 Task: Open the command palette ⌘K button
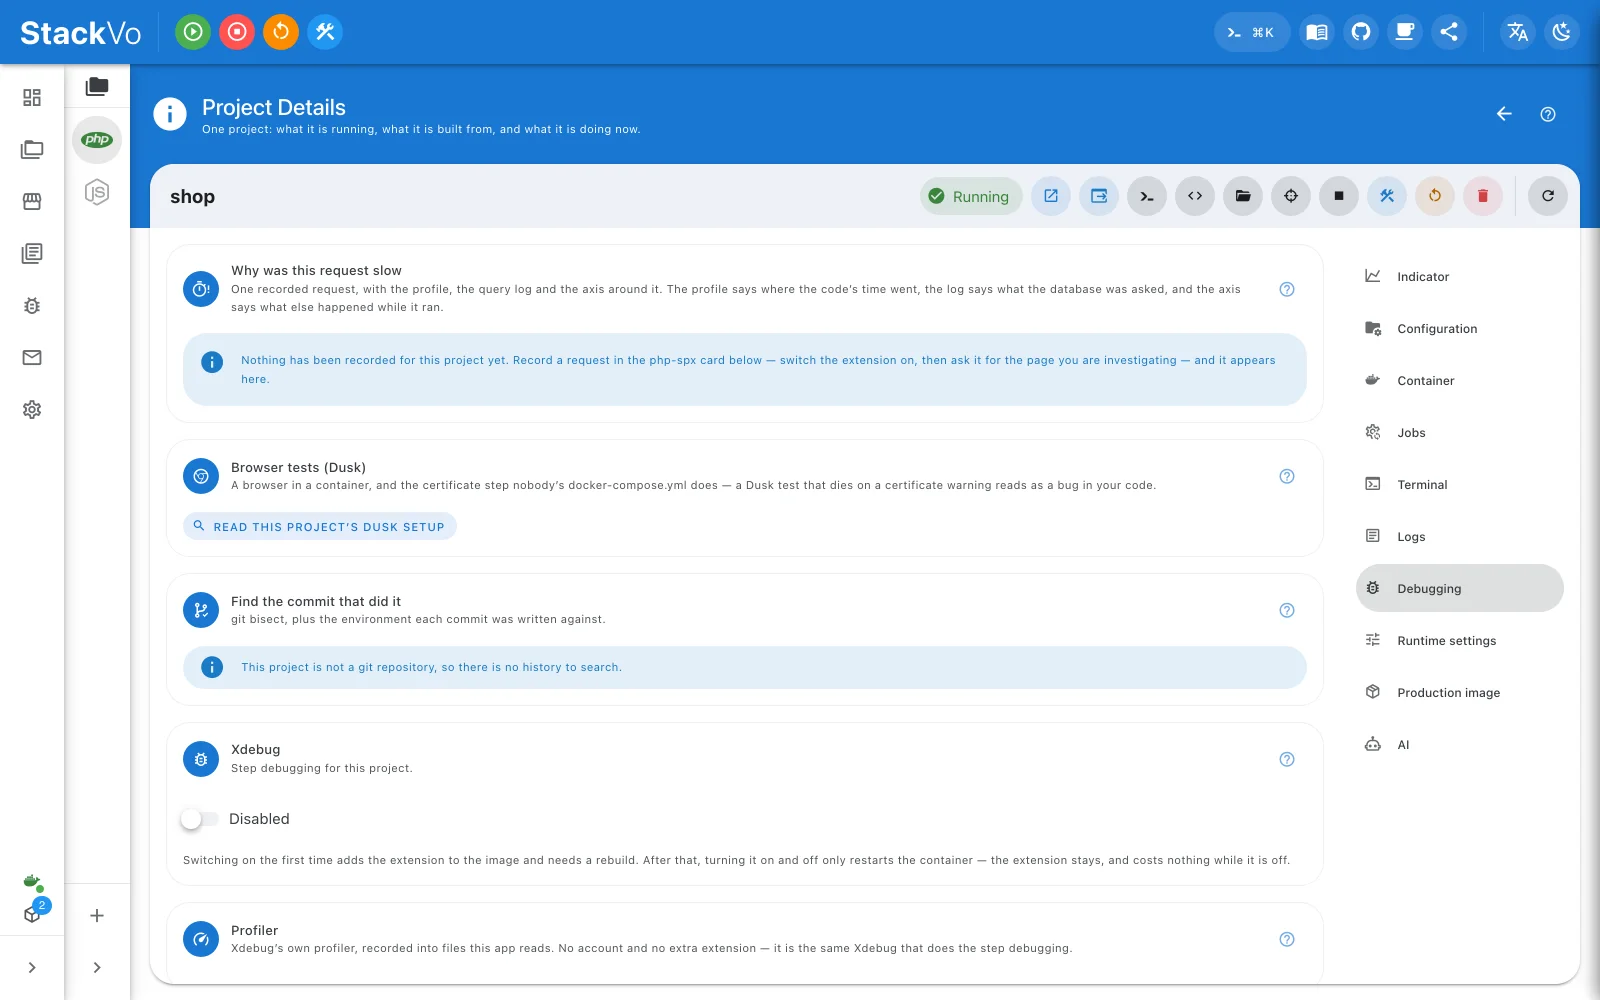click(1252, 32)
